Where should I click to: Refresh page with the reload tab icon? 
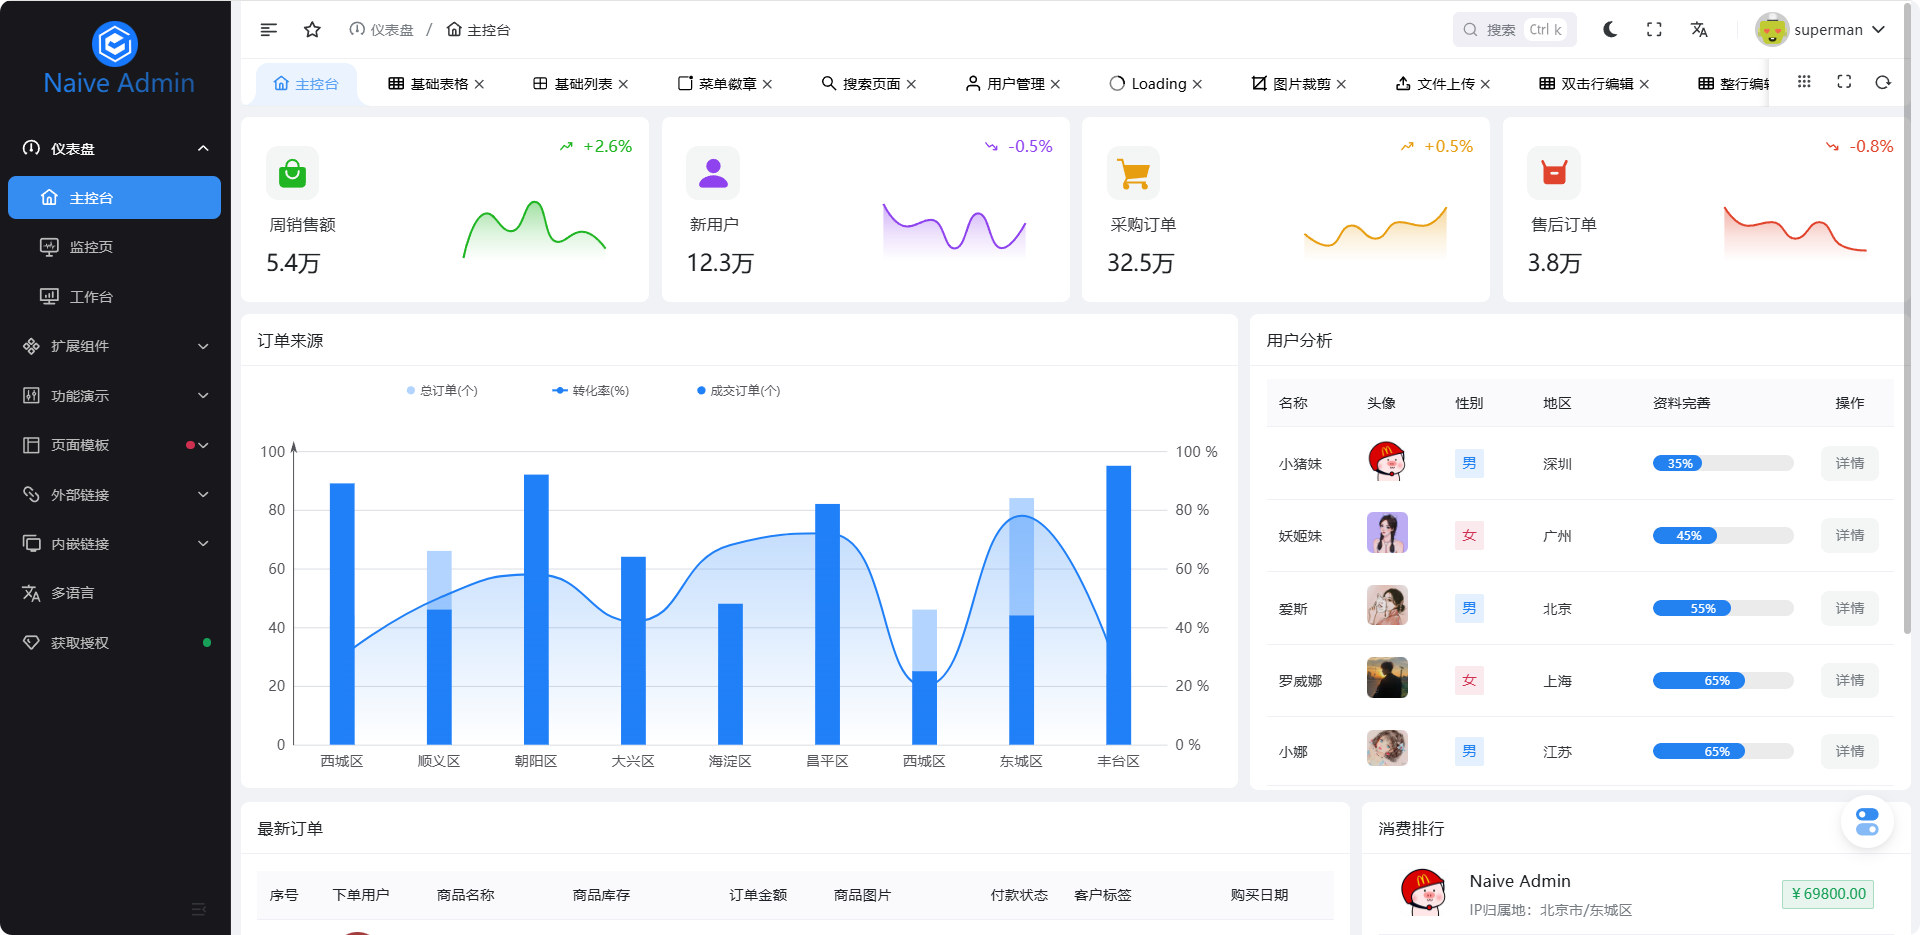[1883, 83]
